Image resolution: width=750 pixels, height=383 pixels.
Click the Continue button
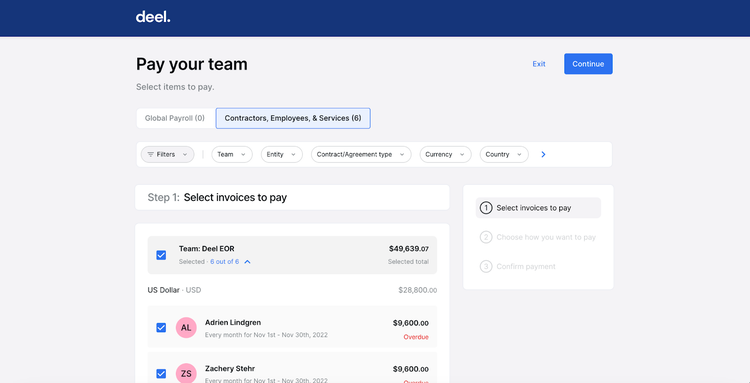(588, 64)
